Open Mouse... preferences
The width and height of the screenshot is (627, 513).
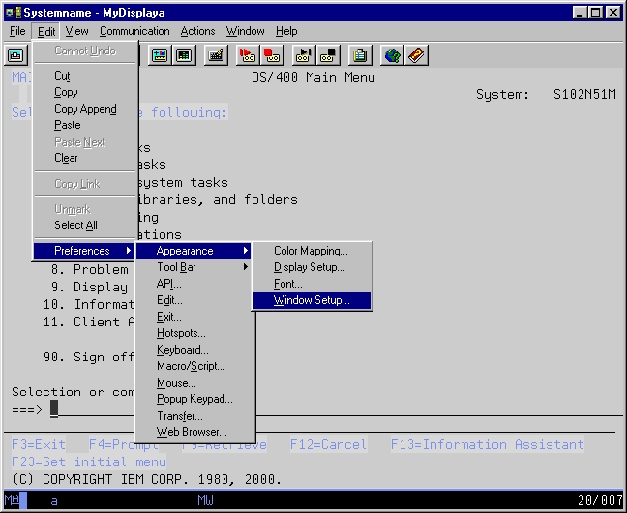pos(194,383)
